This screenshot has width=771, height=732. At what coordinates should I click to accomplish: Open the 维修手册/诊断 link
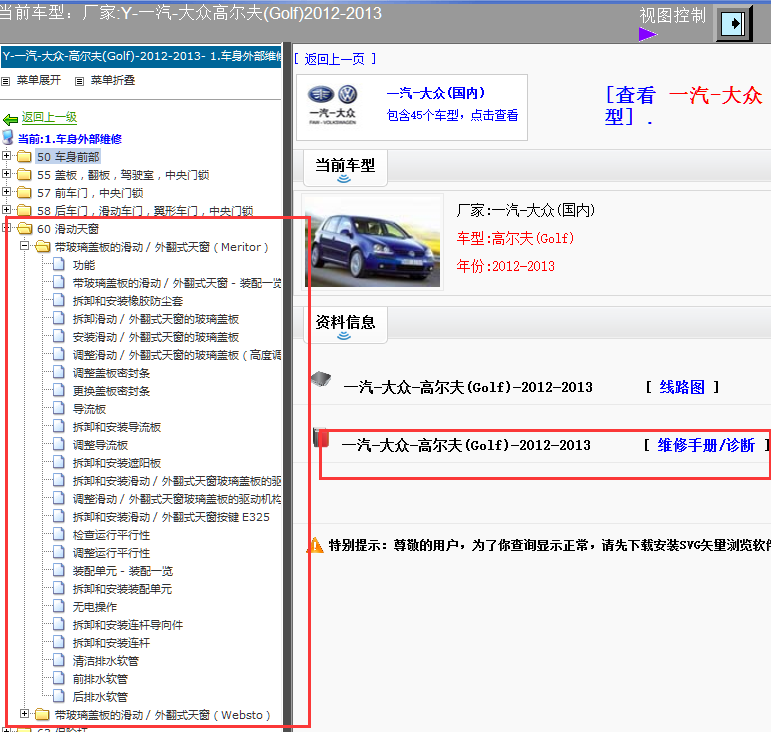[706, 445]
